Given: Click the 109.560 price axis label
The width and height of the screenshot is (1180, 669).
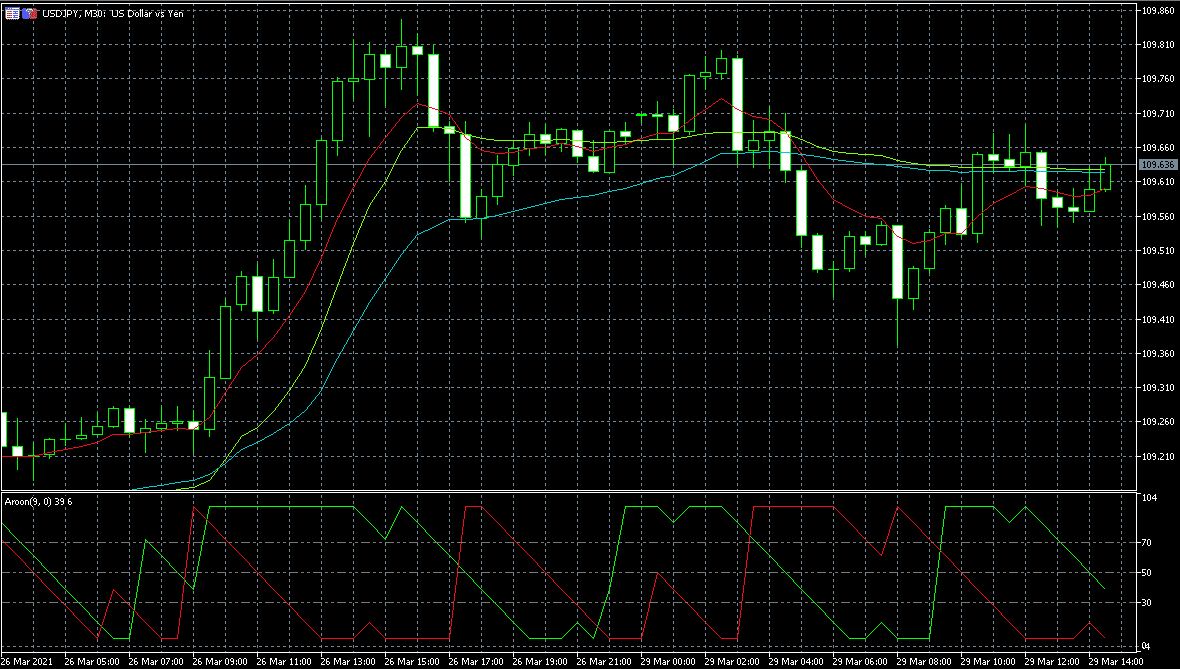Looking at the screenshot, I should click(1158, 216).
